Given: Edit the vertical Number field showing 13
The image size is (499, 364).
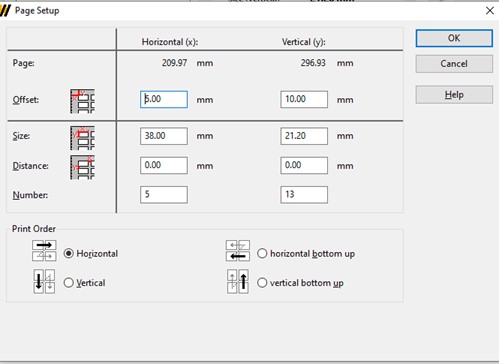Looking at the screenshot, I should [304, 195].
